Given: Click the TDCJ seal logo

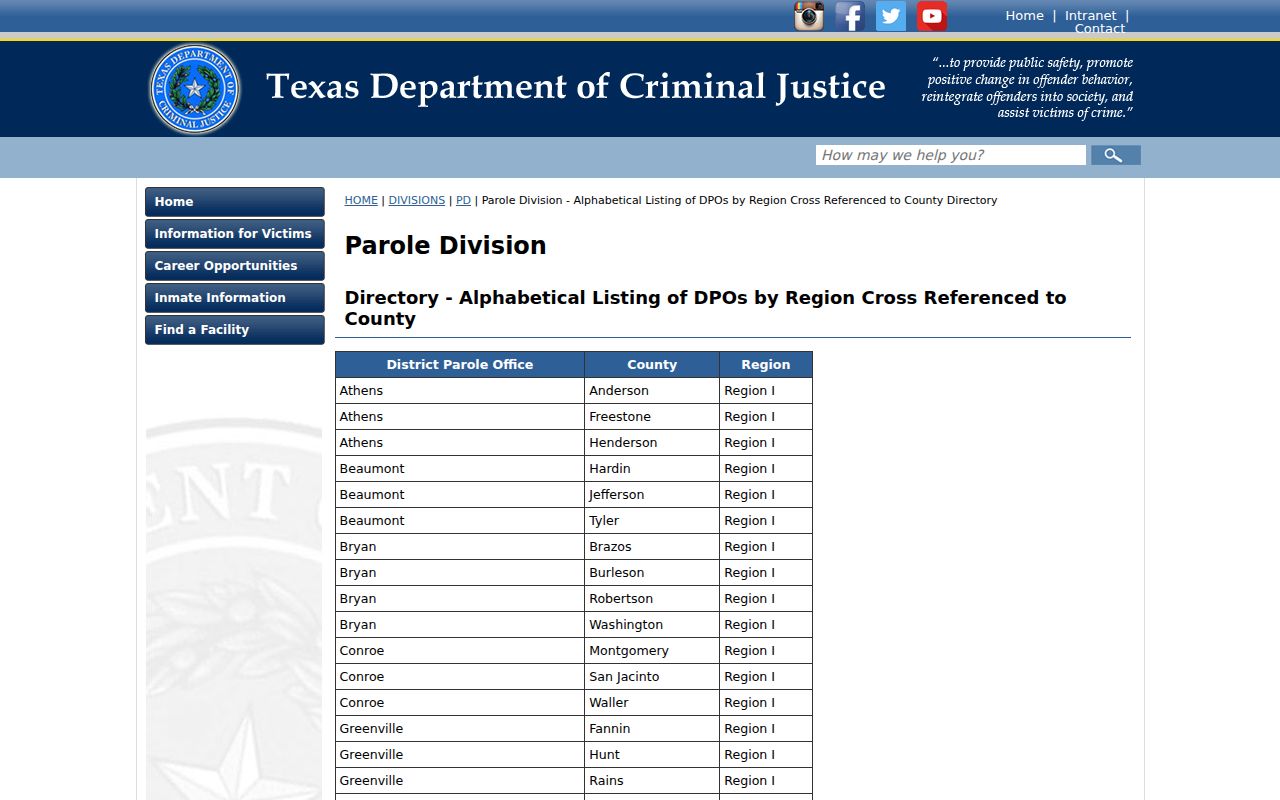Looking at the screenshot, I should (195, 89).
